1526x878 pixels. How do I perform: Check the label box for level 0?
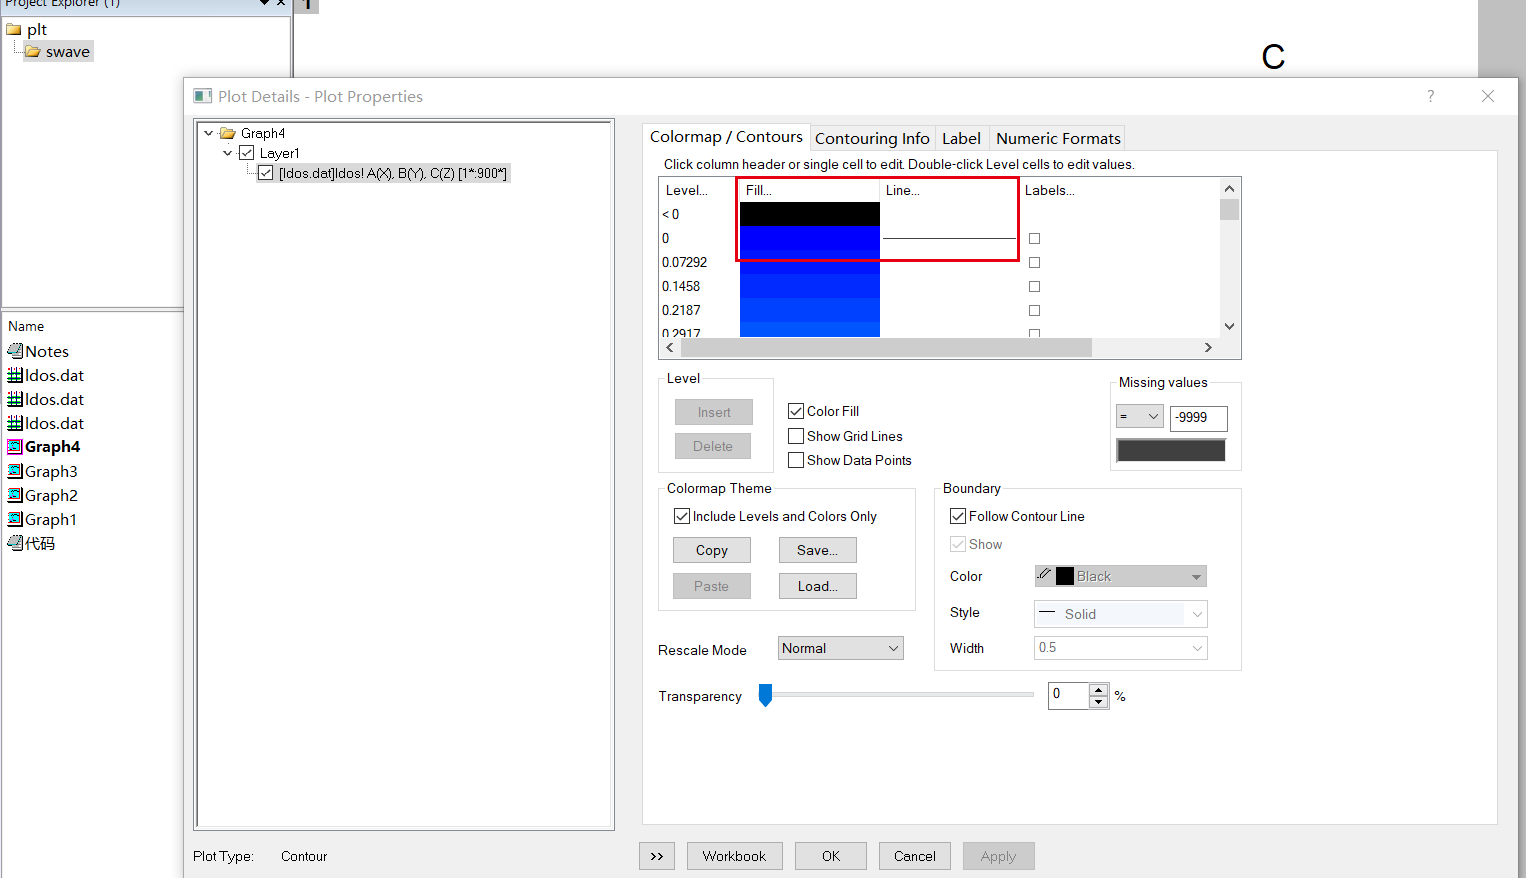[1034, 238]
